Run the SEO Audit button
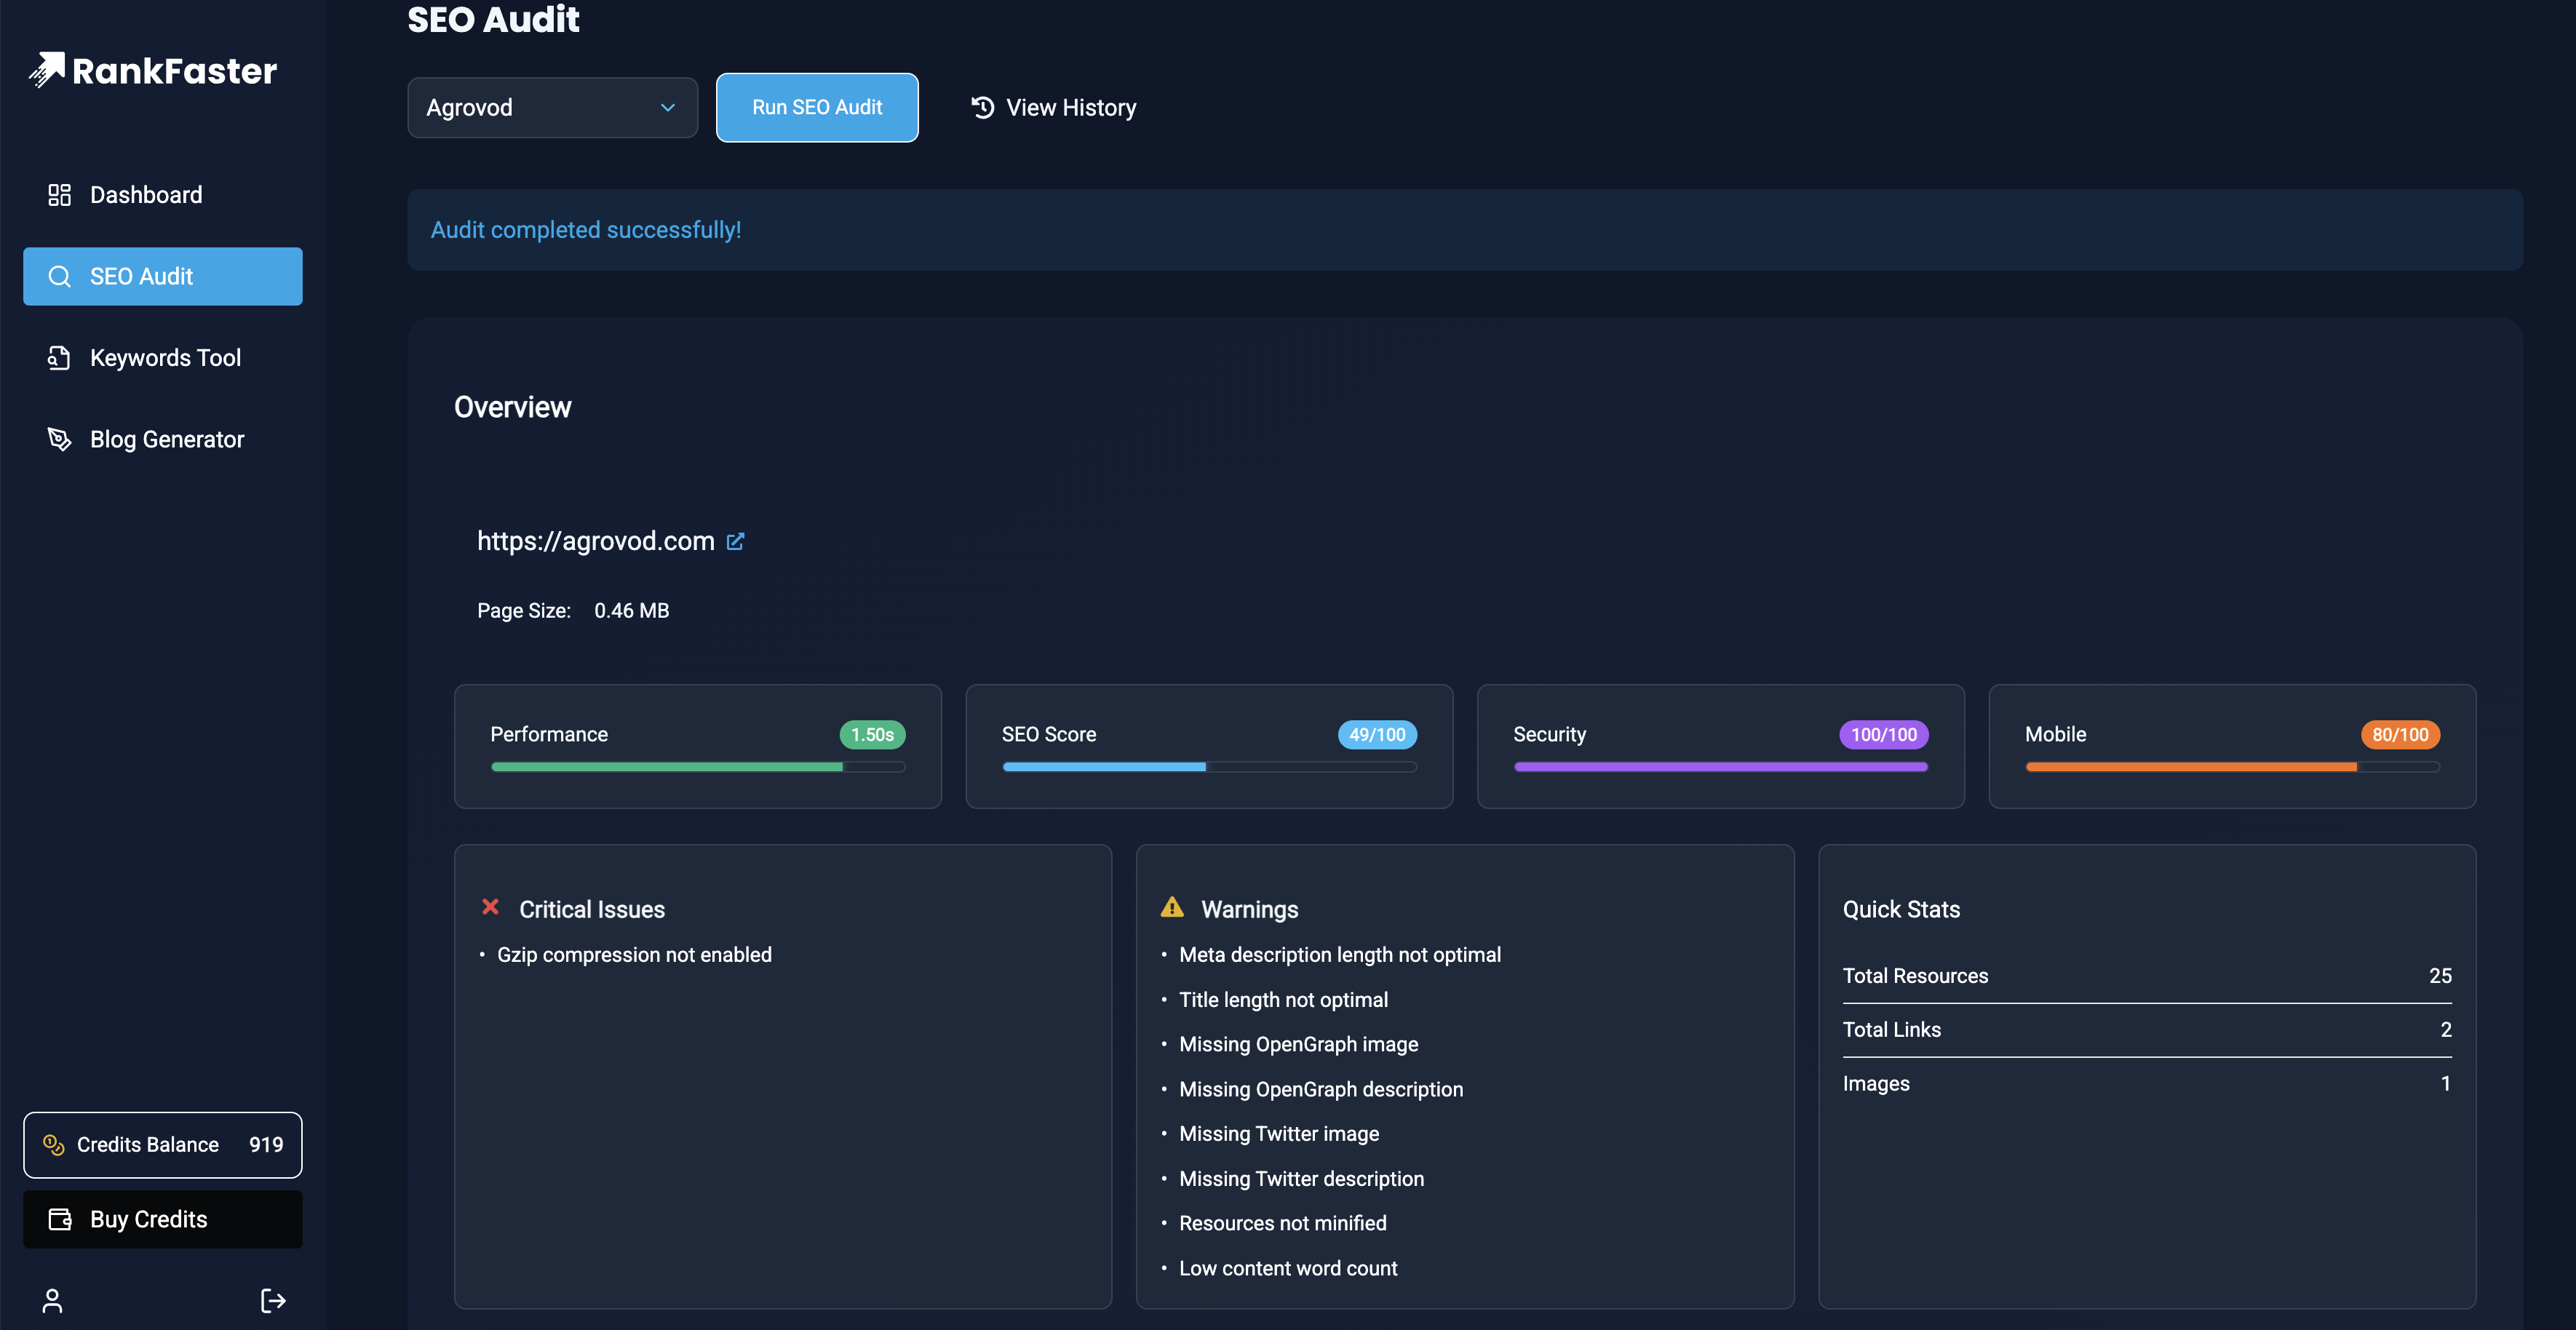Viewport: 2576px width, 1330px height. pos(817,108)
